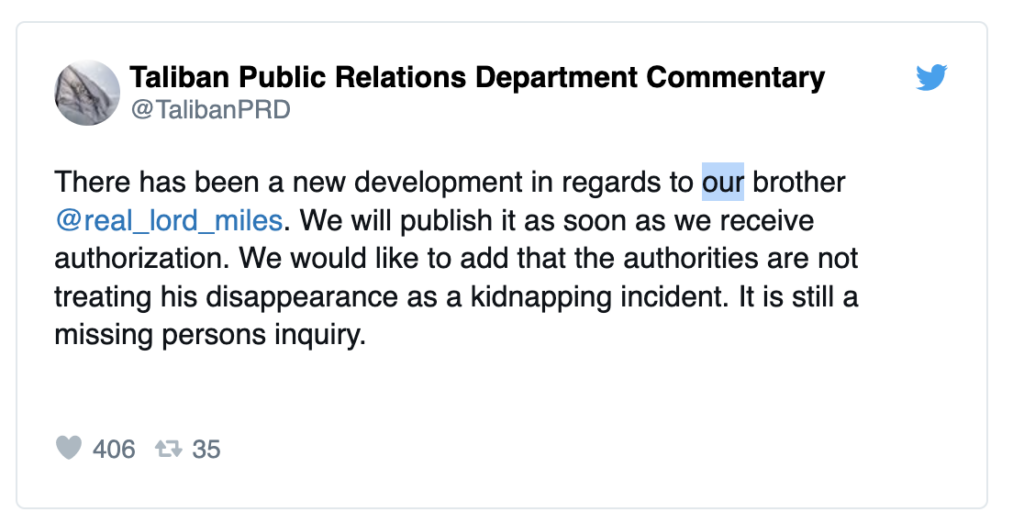The height and width of the screenshot is (512, 1024).
Task: Open the Taliban PRD profile avatar
Action: 87,92
